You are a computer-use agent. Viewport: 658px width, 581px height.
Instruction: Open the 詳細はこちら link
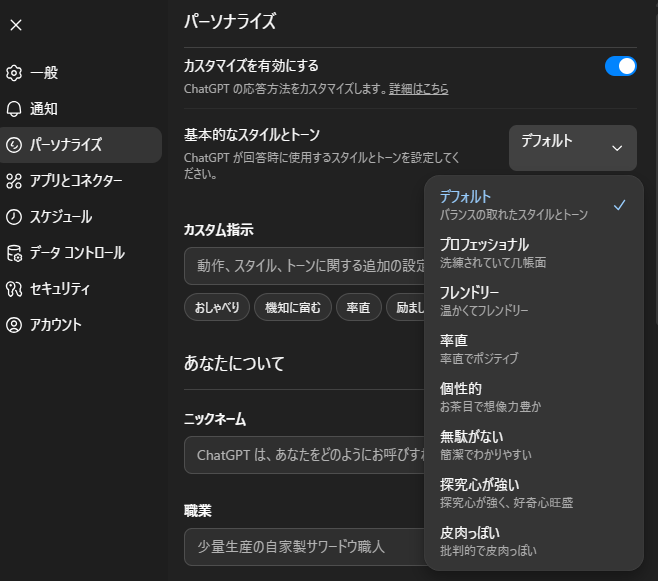coord(418,89)
